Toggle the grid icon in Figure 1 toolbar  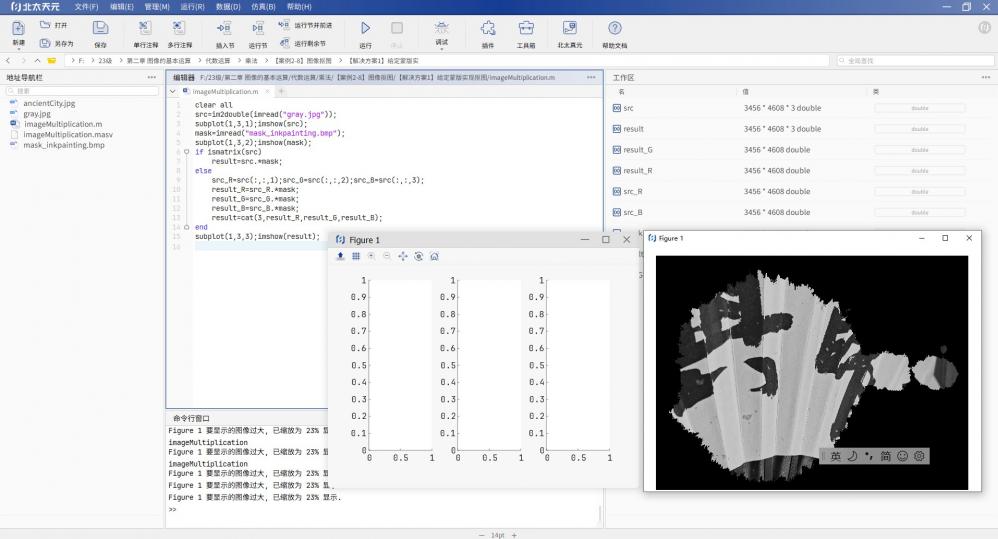(356, 256)
